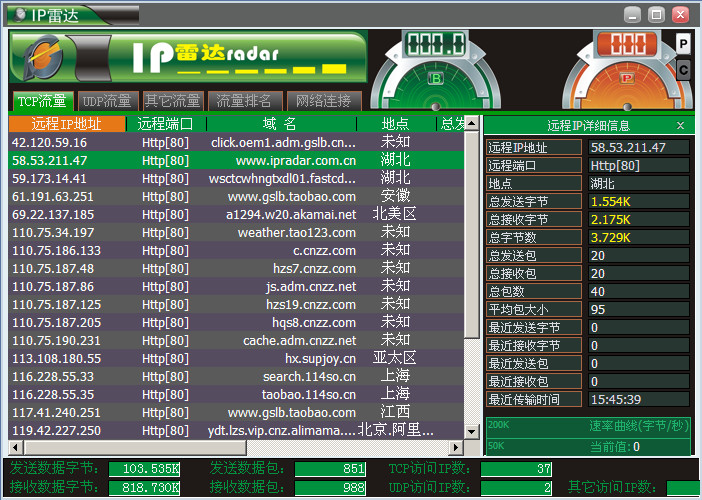Select the js.adm.cnzz.net row
The image size is (702, 500).
point(236,286)
